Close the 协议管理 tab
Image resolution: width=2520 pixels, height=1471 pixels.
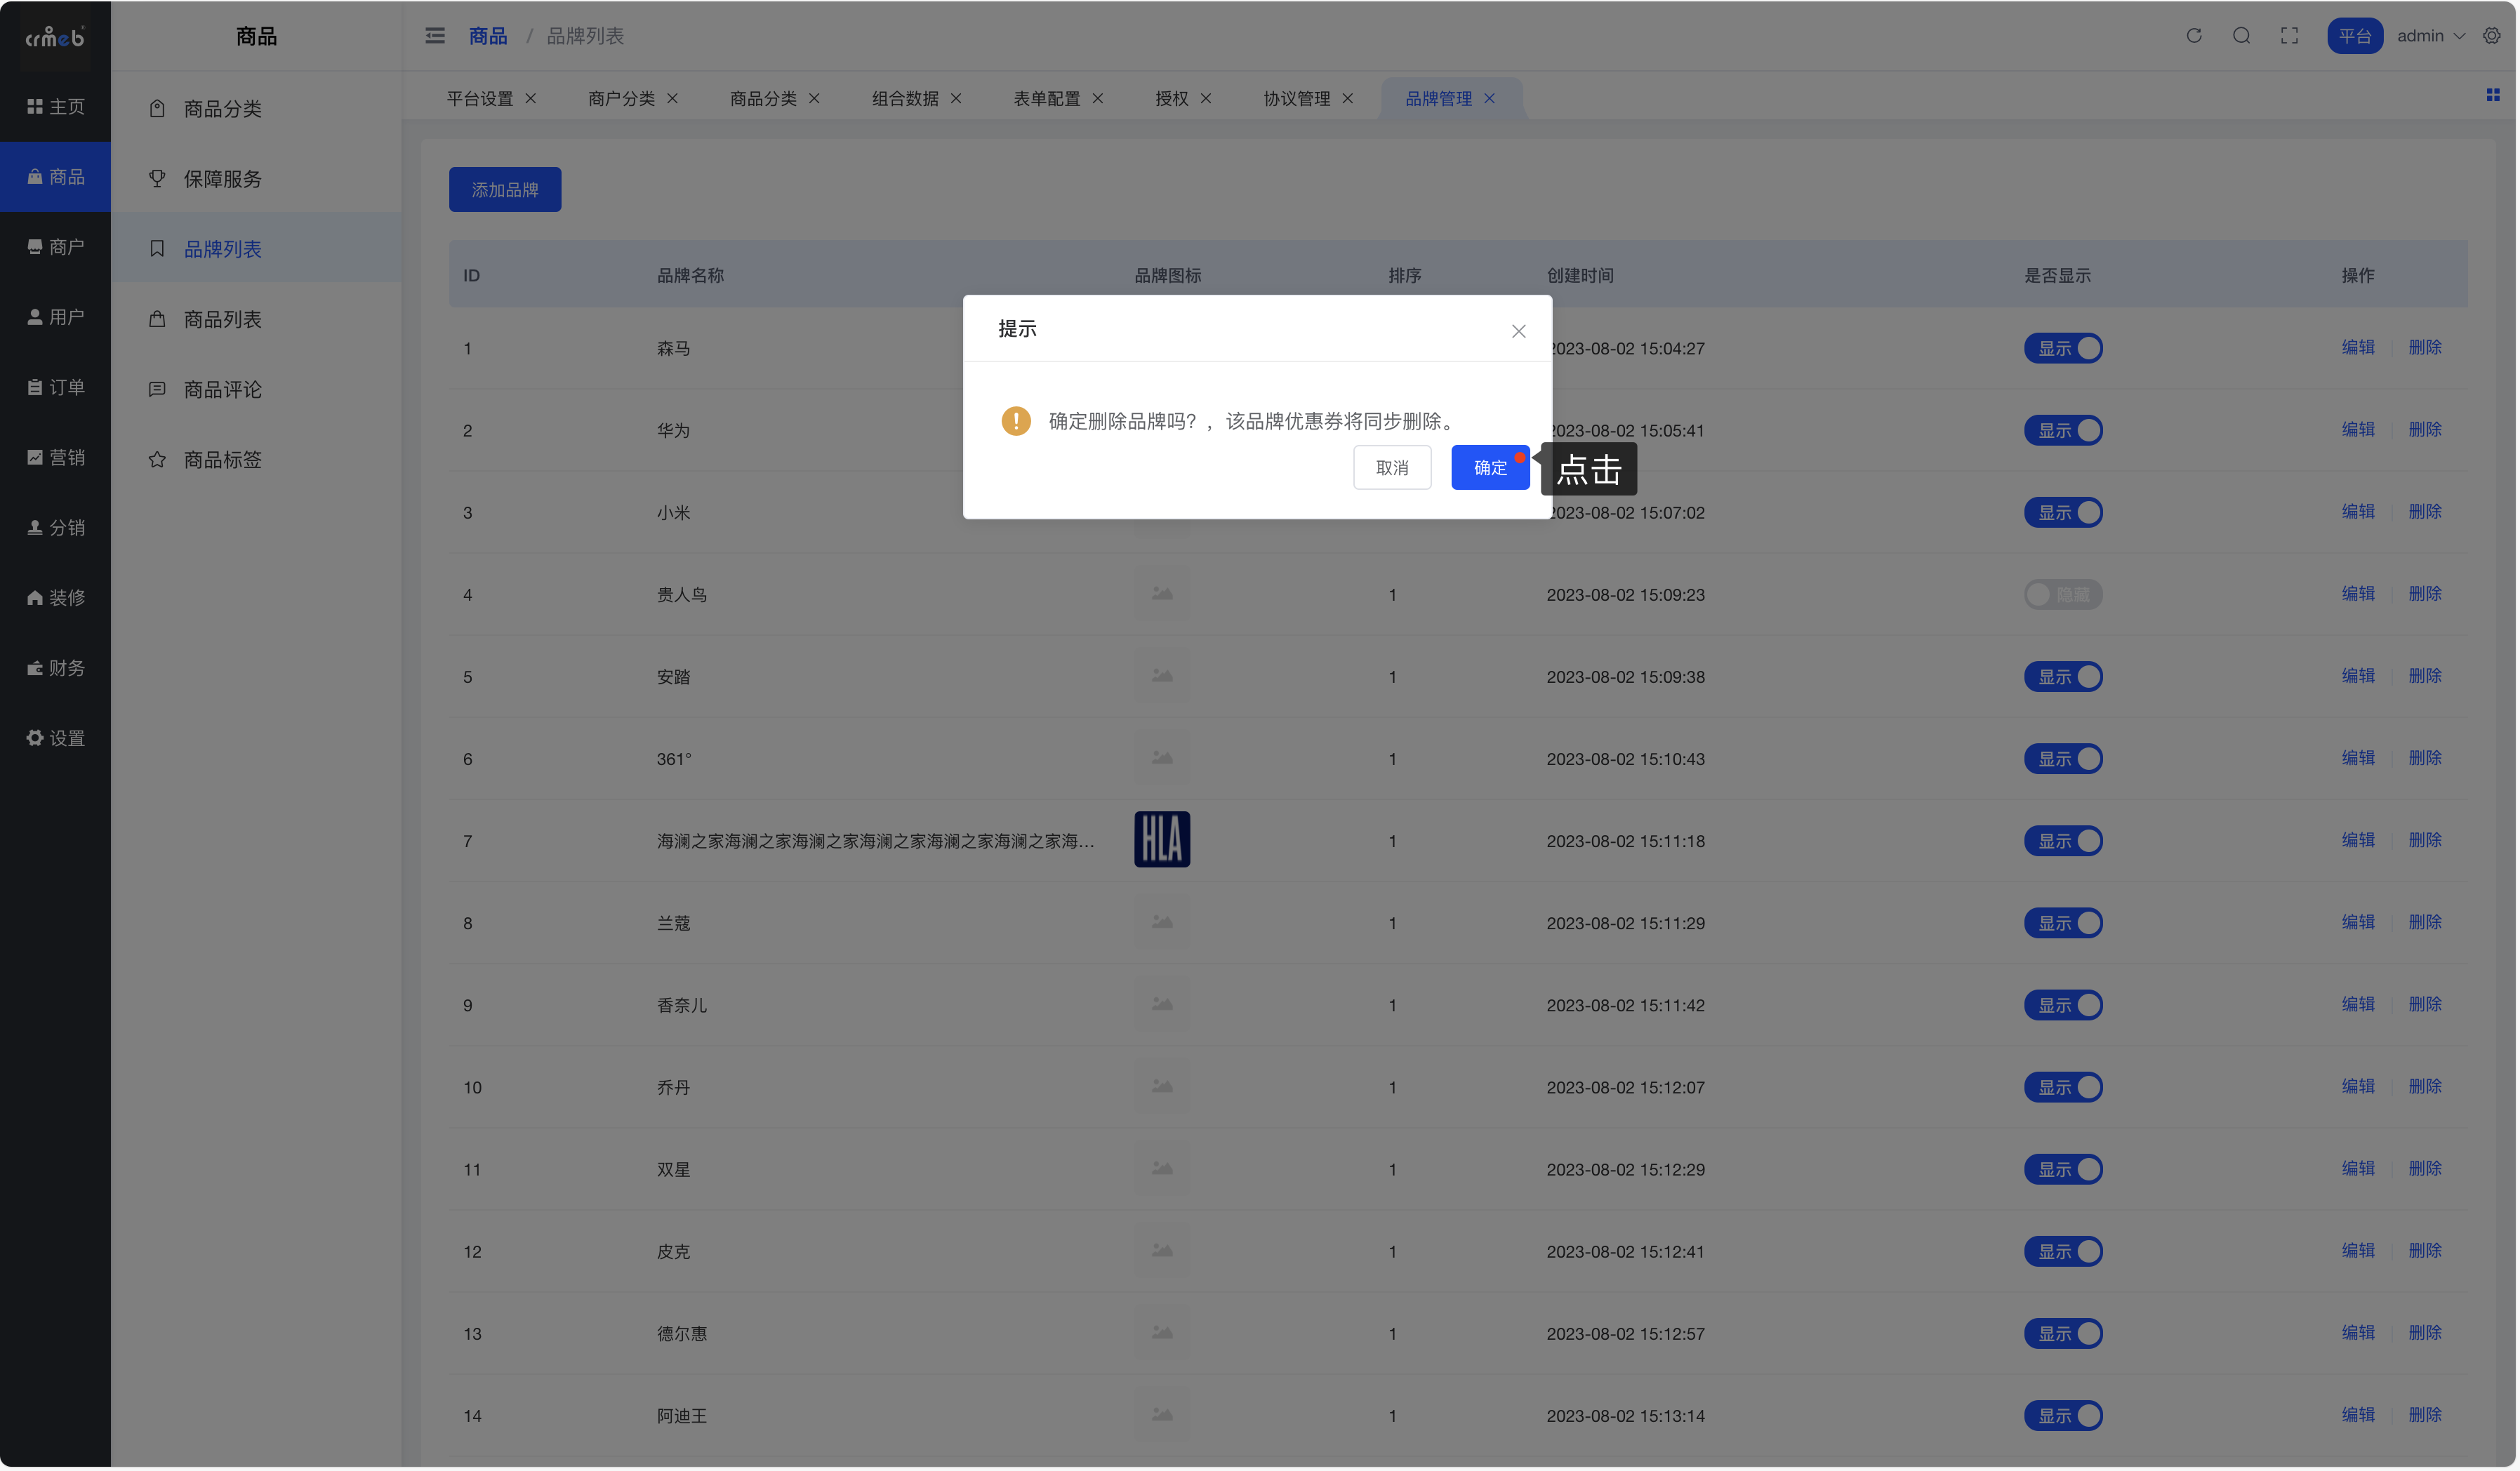point(1348,98)
